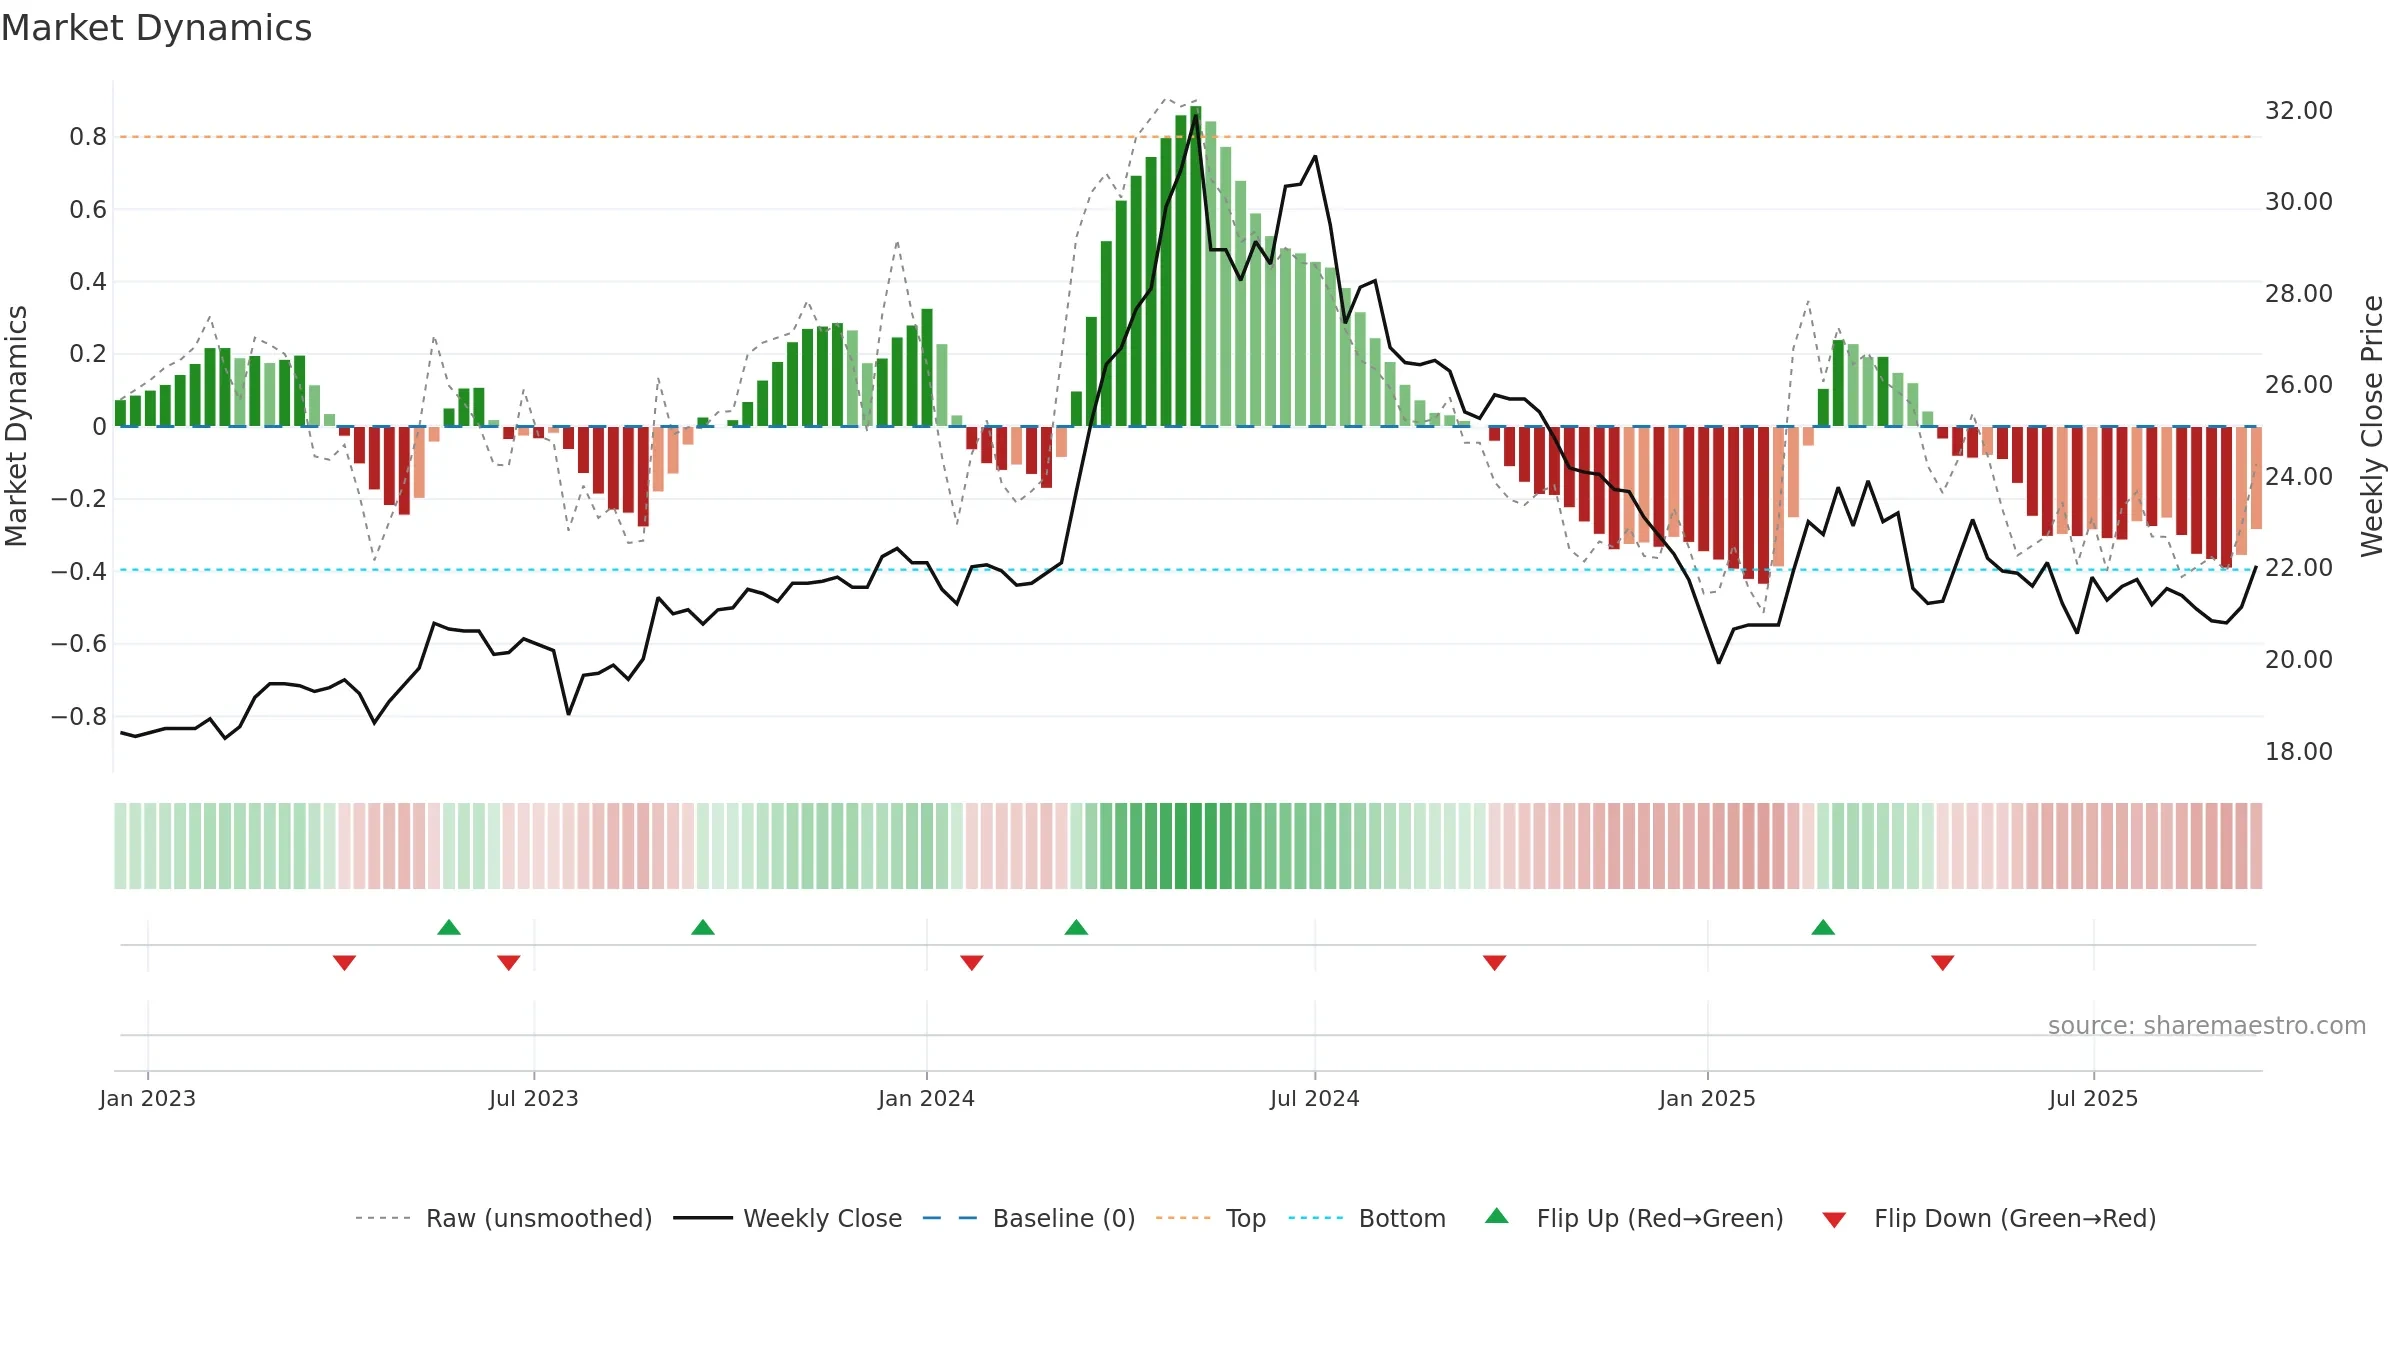Screen dimensions: 2400x1350
Task: Click the '−0.4' left axis label
Action: click(x=79, y=571)
